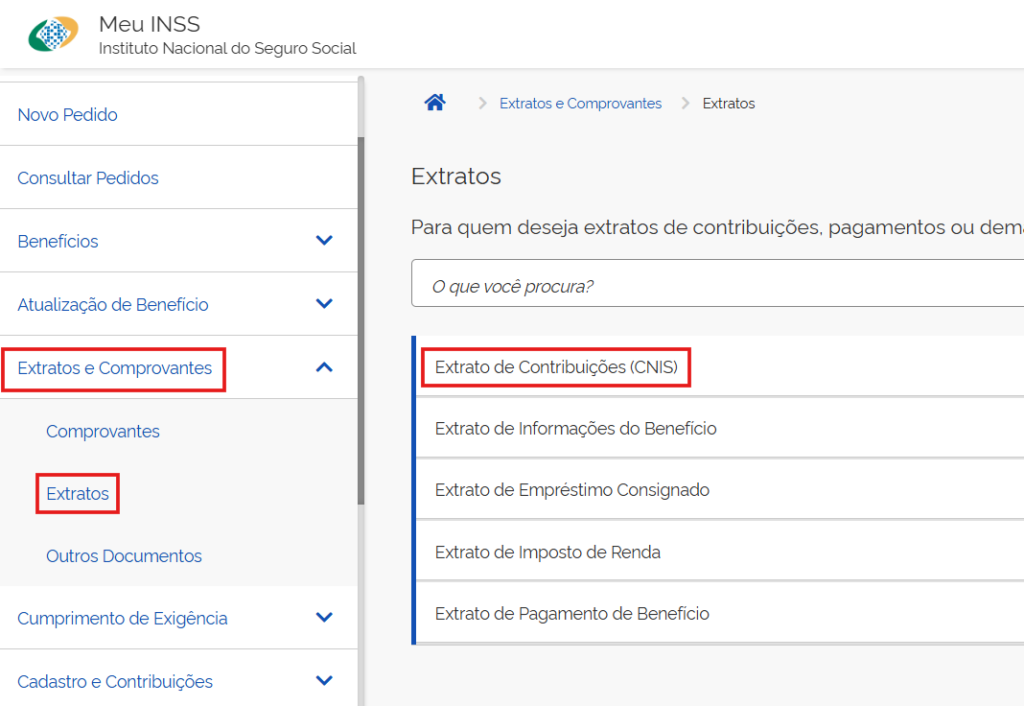Screen dimensions: 1024x706
Task: Select Comprovantes submenu item
Action: click(x=103, y=431)
